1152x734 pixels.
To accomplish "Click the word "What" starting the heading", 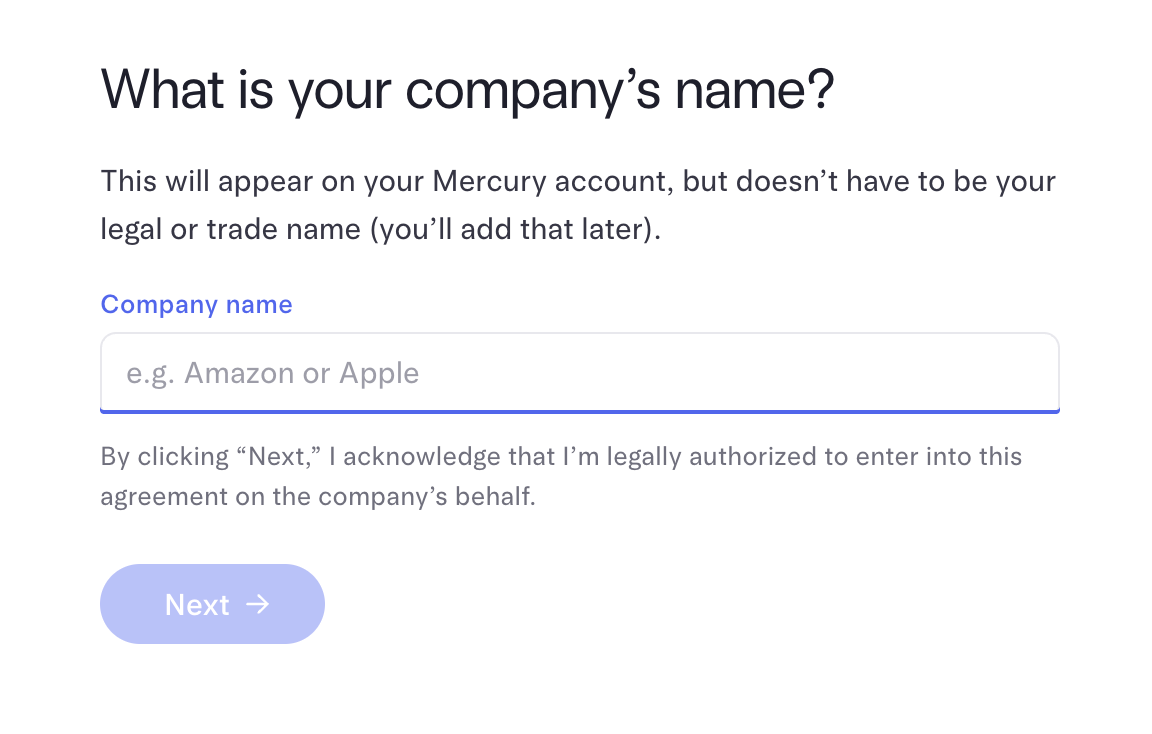I will point(164,89).
